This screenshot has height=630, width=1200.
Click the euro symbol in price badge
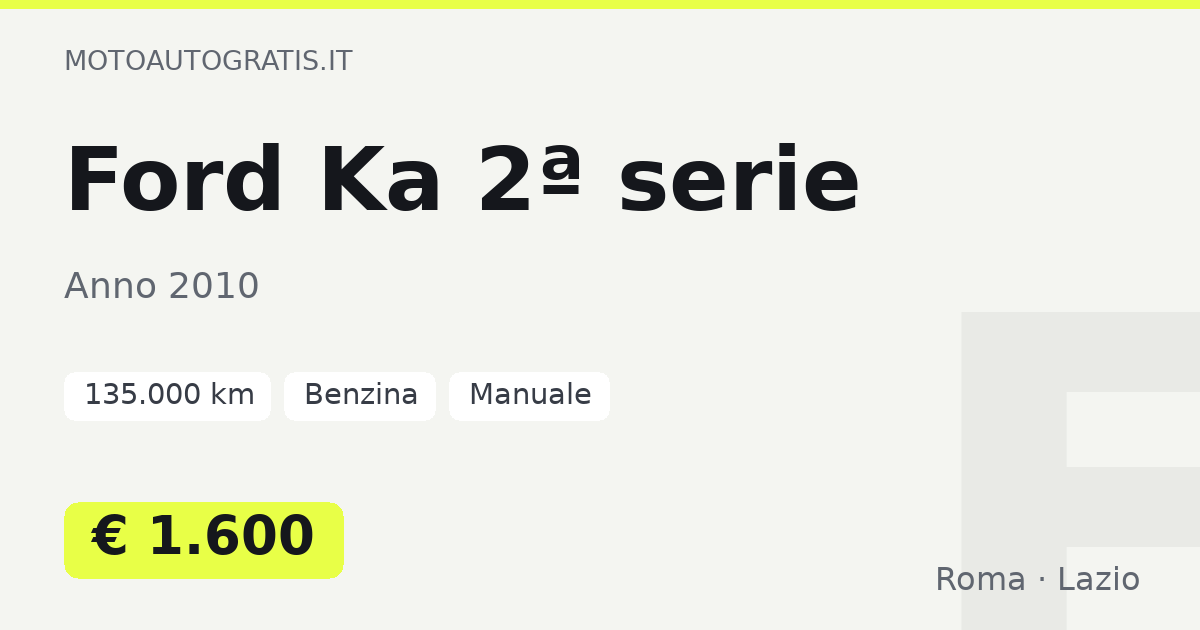pyautogui.click(x=110, y=538)
